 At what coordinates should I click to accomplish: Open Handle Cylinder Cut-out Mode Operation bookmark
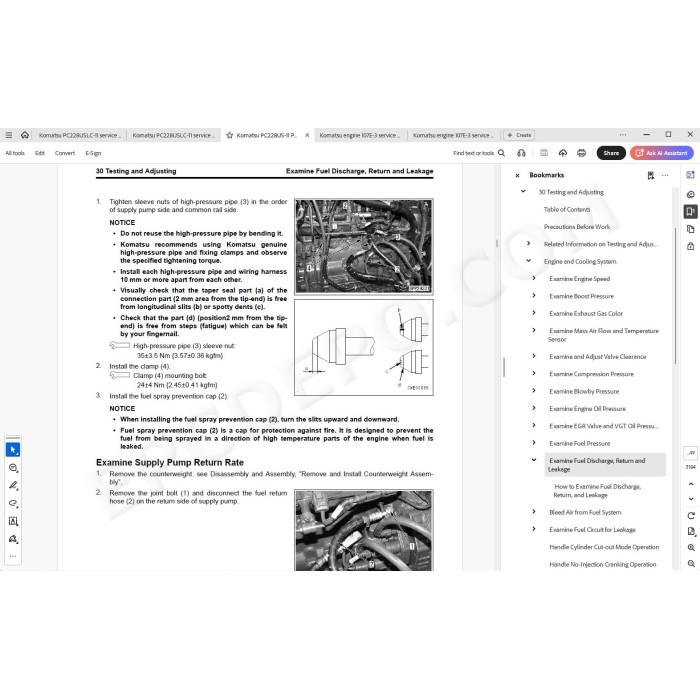pos(604,547)
